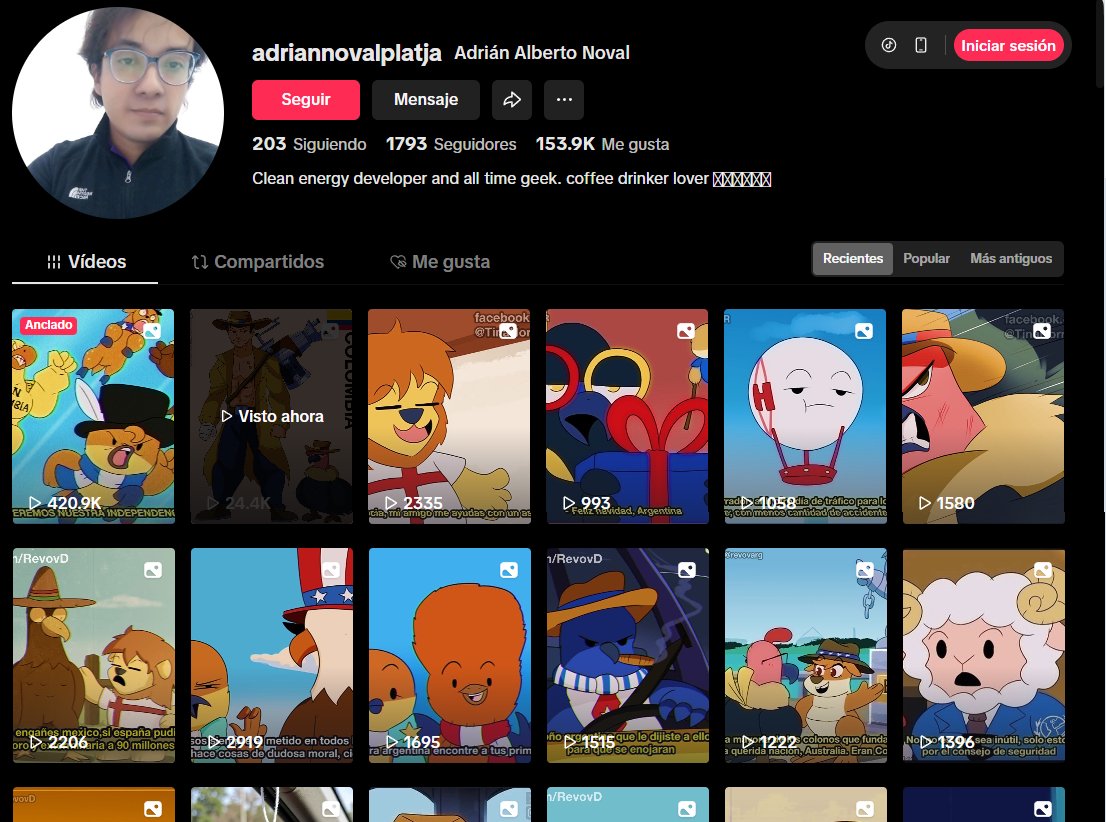This screenshot has height=822, width=1106.
Task: Open the angry bird video with 1580 views
Action: click(983, 416)
